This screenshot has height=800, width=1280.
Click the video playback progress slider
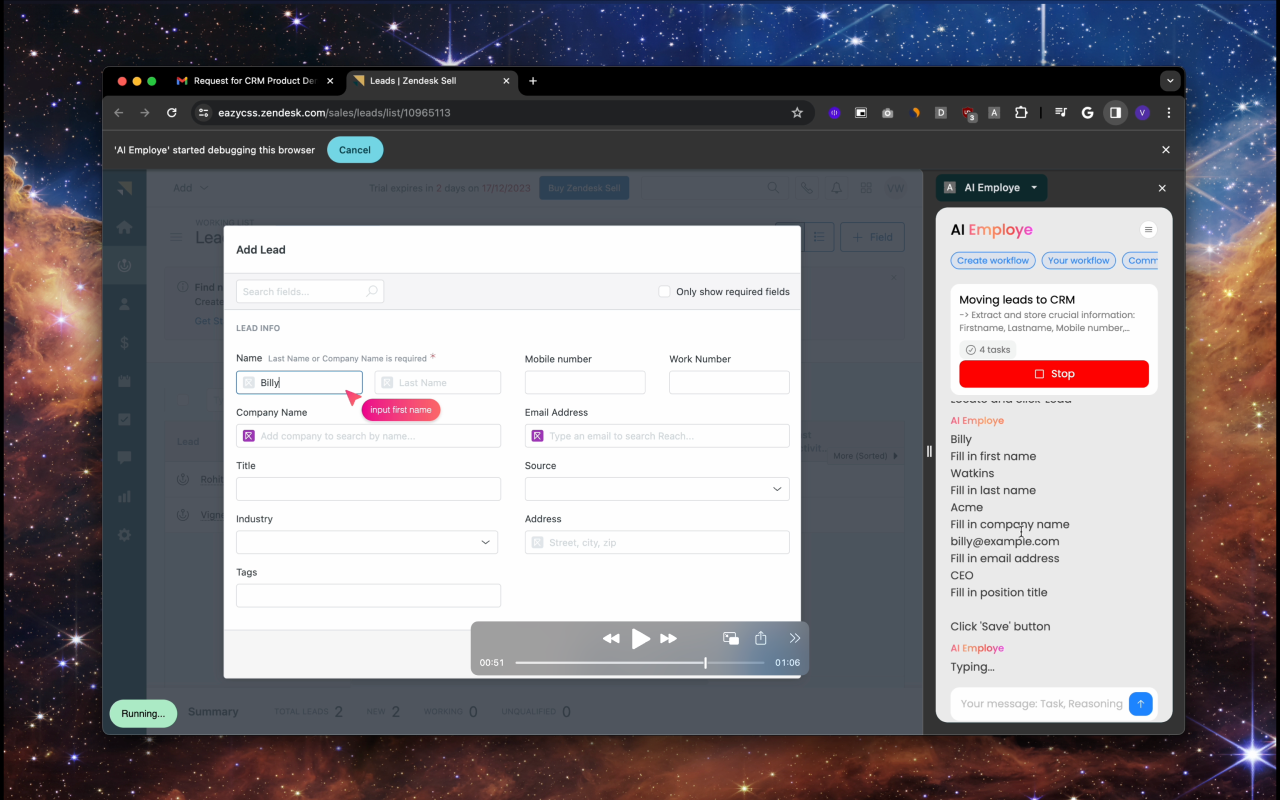(640, 662)
